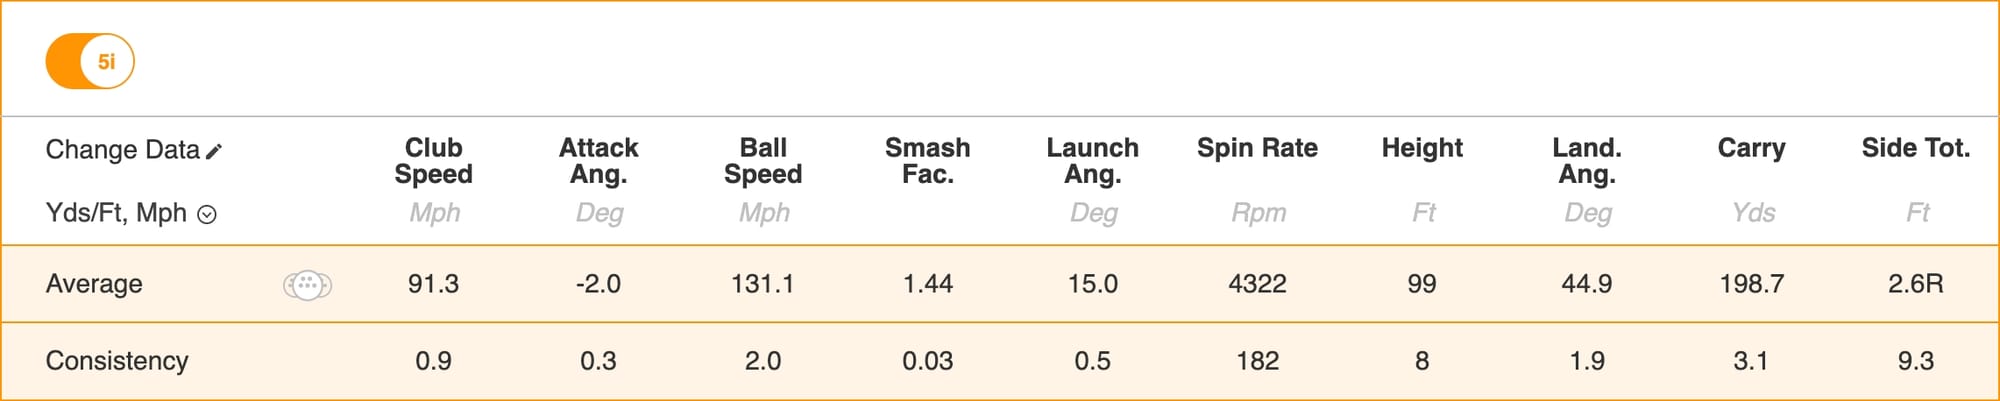This screenshot has width=2000, height=401.
Task: Click the average carry value 198.7
Action: click(x=1751, y=284)
